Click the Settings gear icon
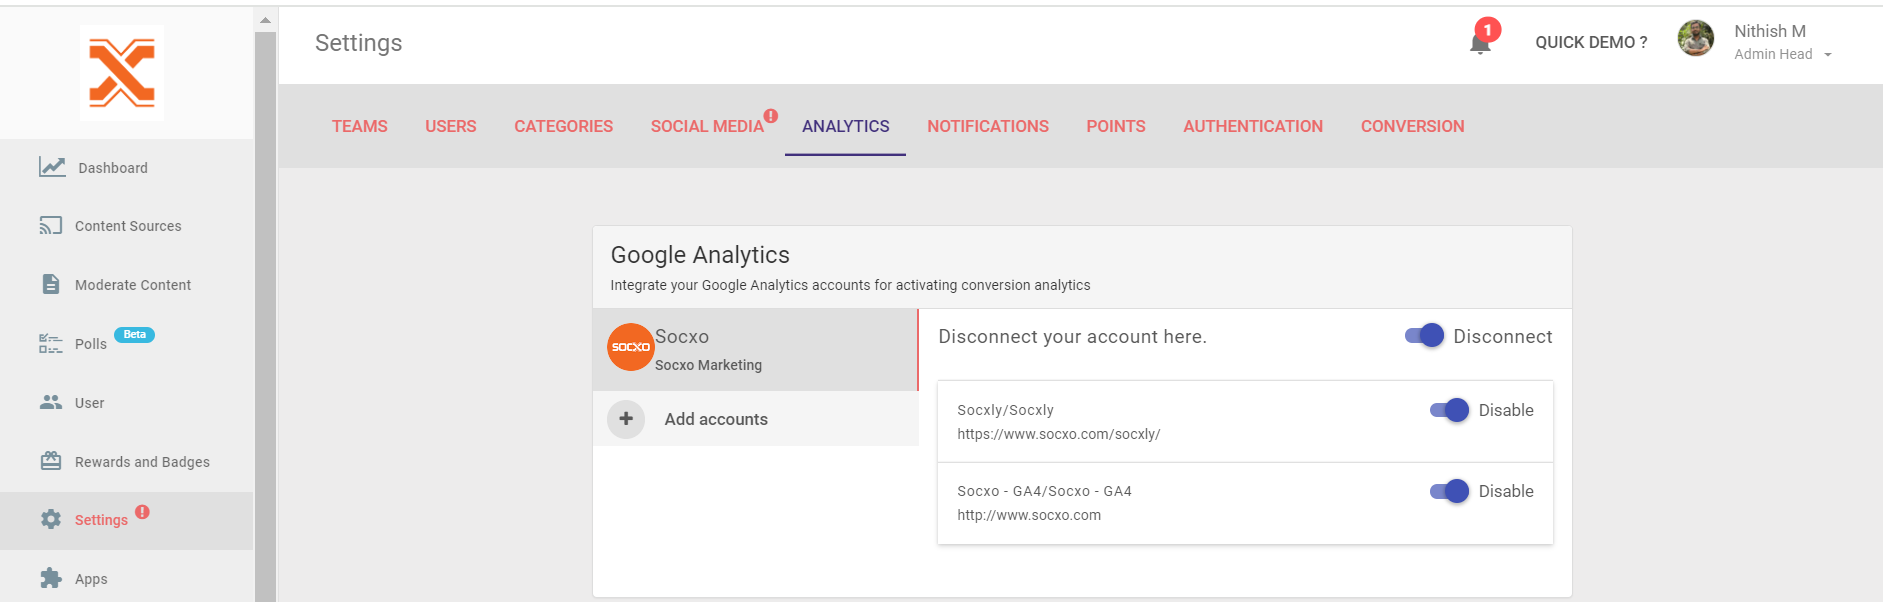 pyautogui.click(x=51, y=519)
